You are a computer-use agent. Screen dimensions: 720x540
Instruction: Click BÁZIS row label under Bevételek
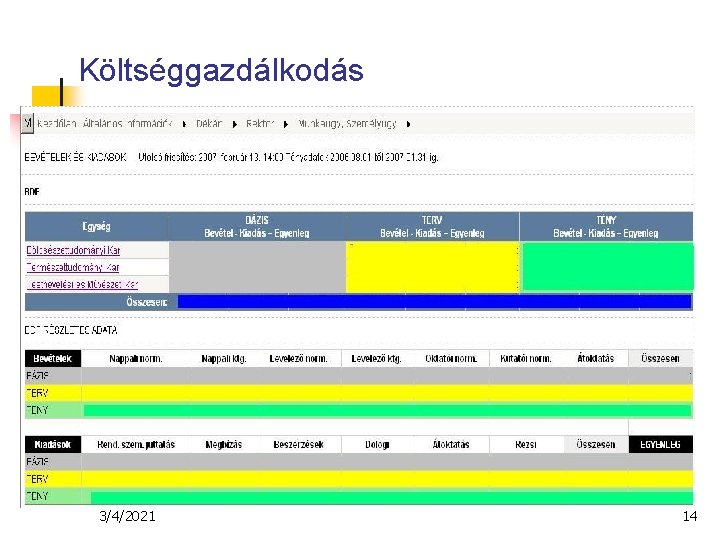(37, 376)
